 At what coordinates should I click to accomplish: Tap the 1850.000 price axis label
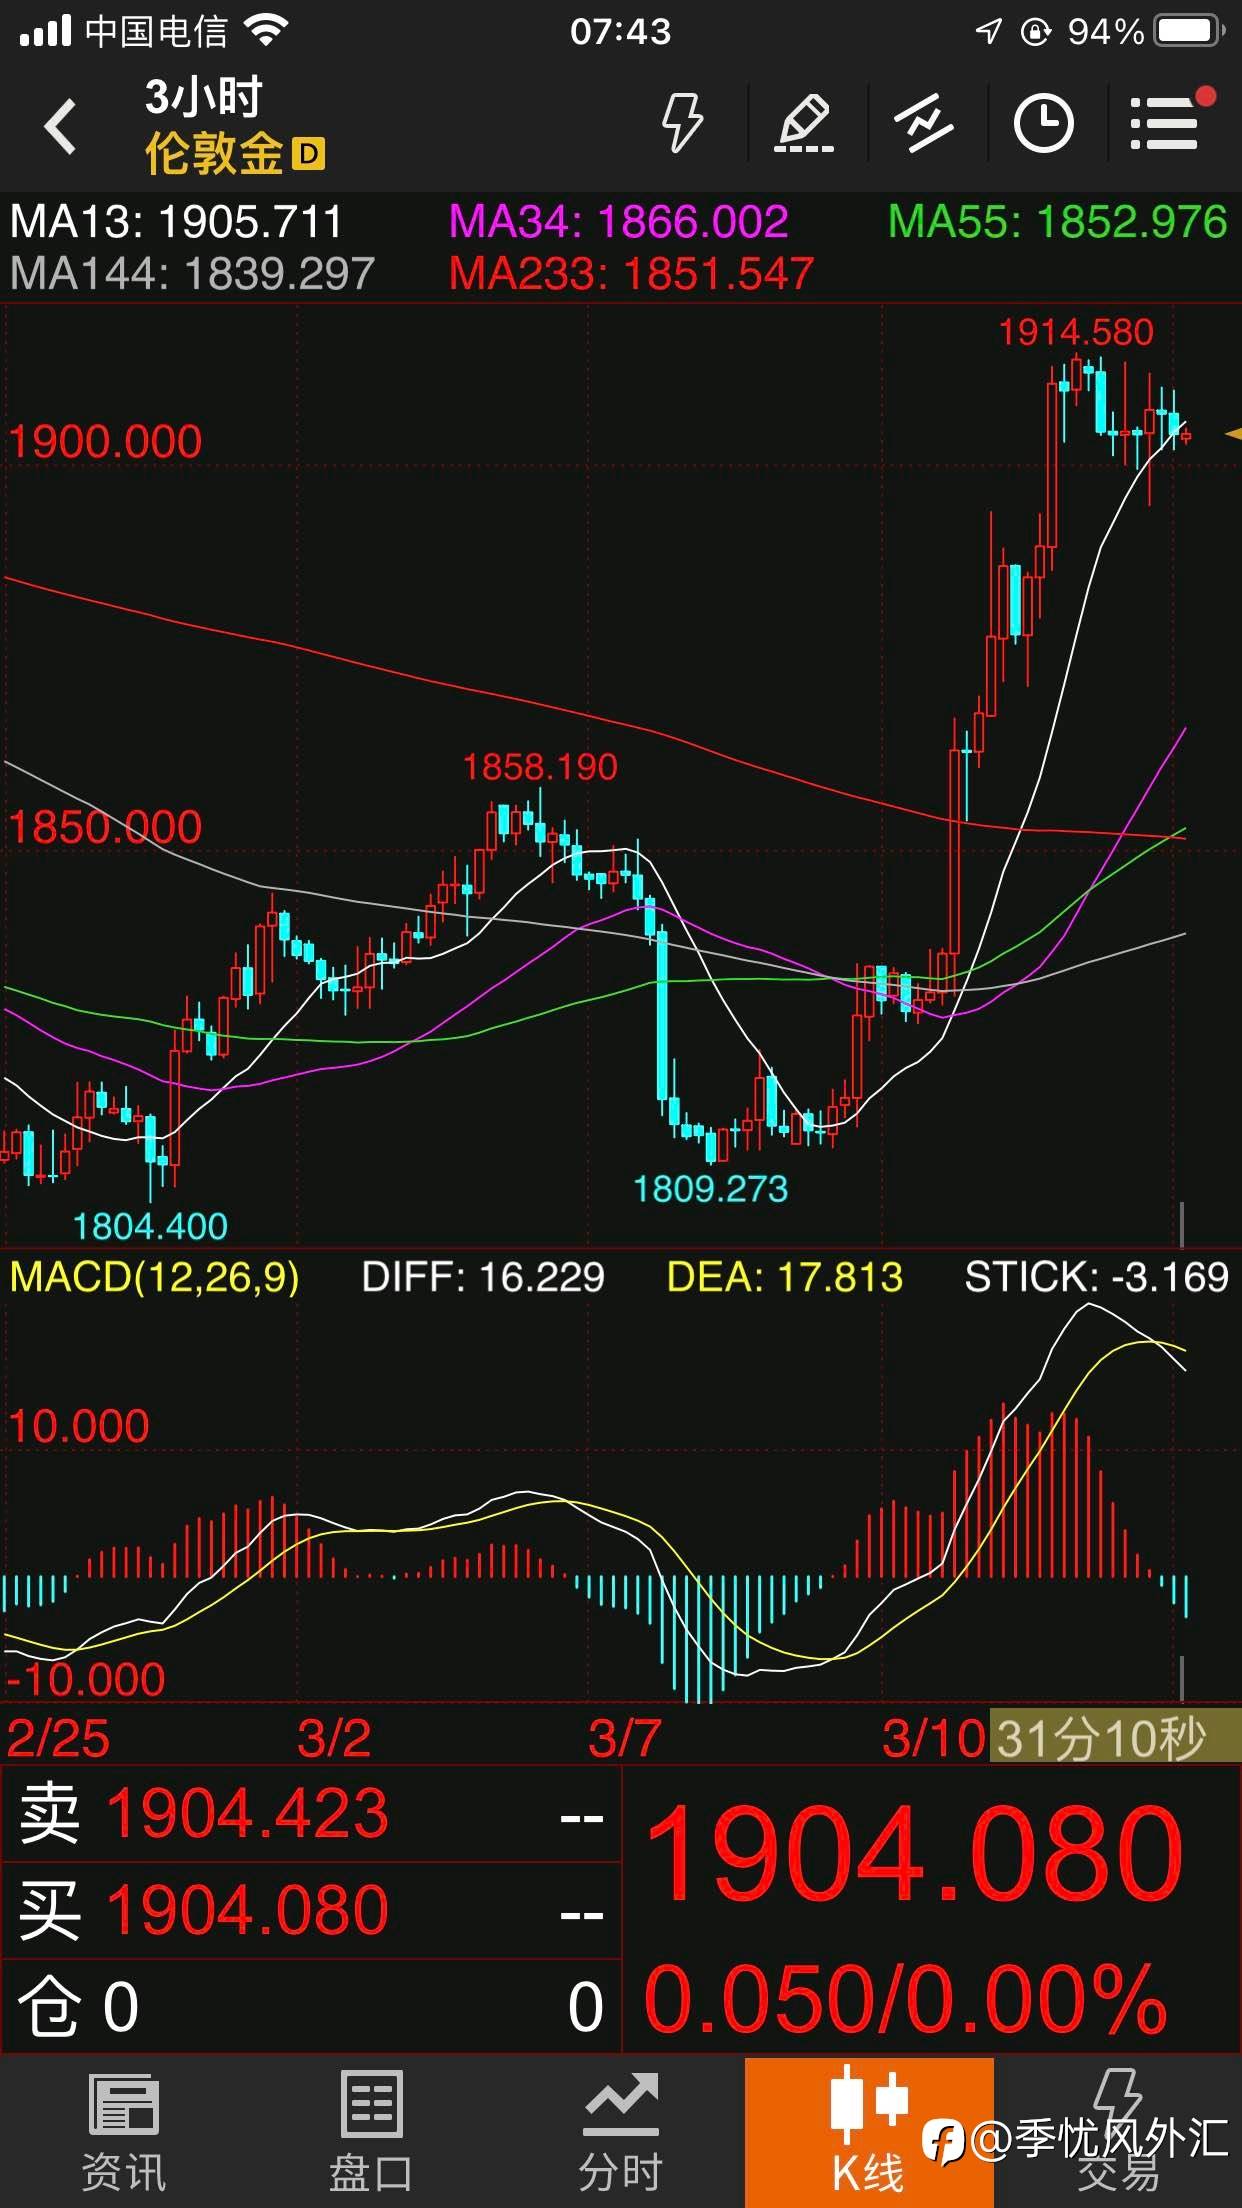tap(106, 828)
